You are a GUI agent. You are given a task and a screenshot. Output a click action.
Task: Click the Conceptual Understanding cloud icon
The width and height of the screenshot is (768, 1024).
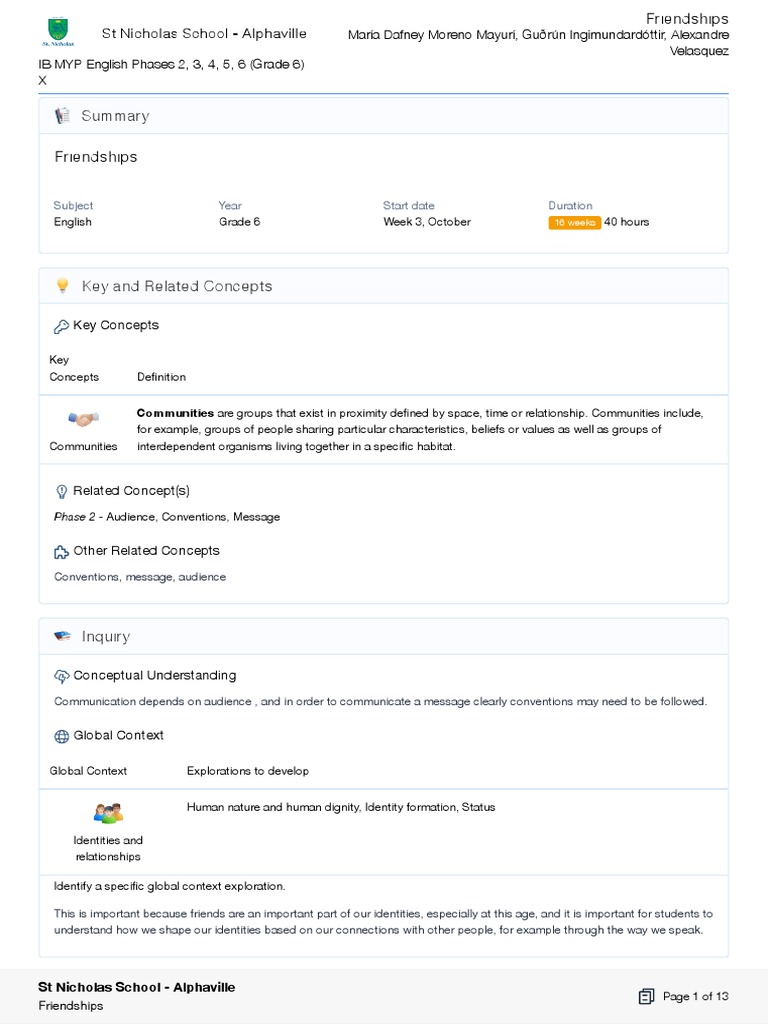pos(61,676)
